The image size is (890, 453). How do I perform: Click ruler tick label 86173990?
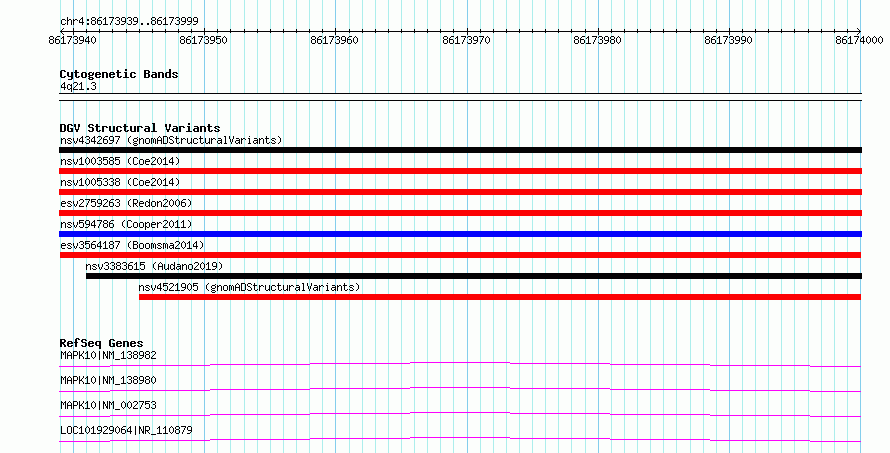[x=728, y=40]
